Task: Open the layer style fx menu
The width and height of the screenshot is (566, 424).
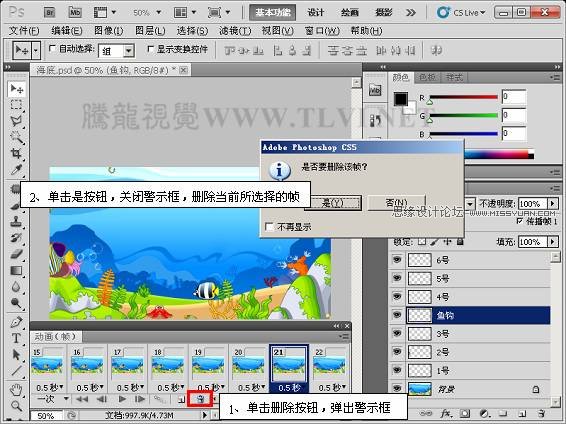Action: tap(445, 414)
